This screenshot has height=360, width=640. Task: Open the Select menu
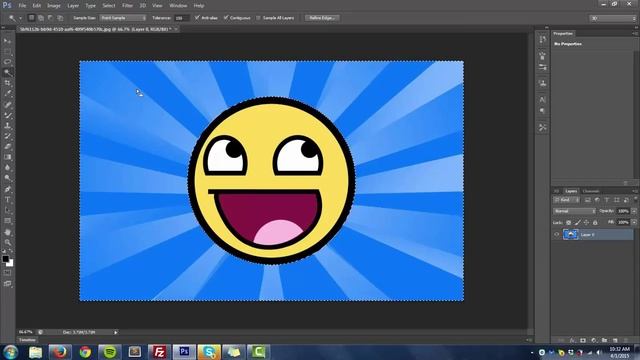[109, 6]
